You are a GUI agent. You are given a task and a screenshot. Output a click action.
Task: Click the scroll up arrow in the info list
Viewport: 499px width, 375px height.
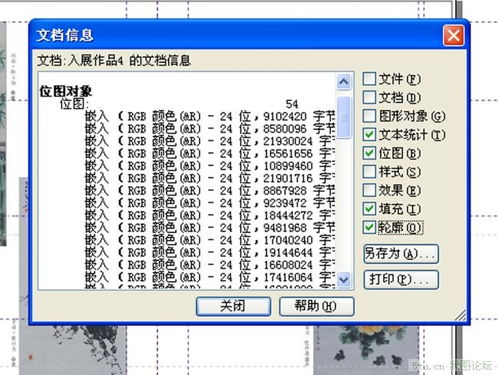point(344,82)
